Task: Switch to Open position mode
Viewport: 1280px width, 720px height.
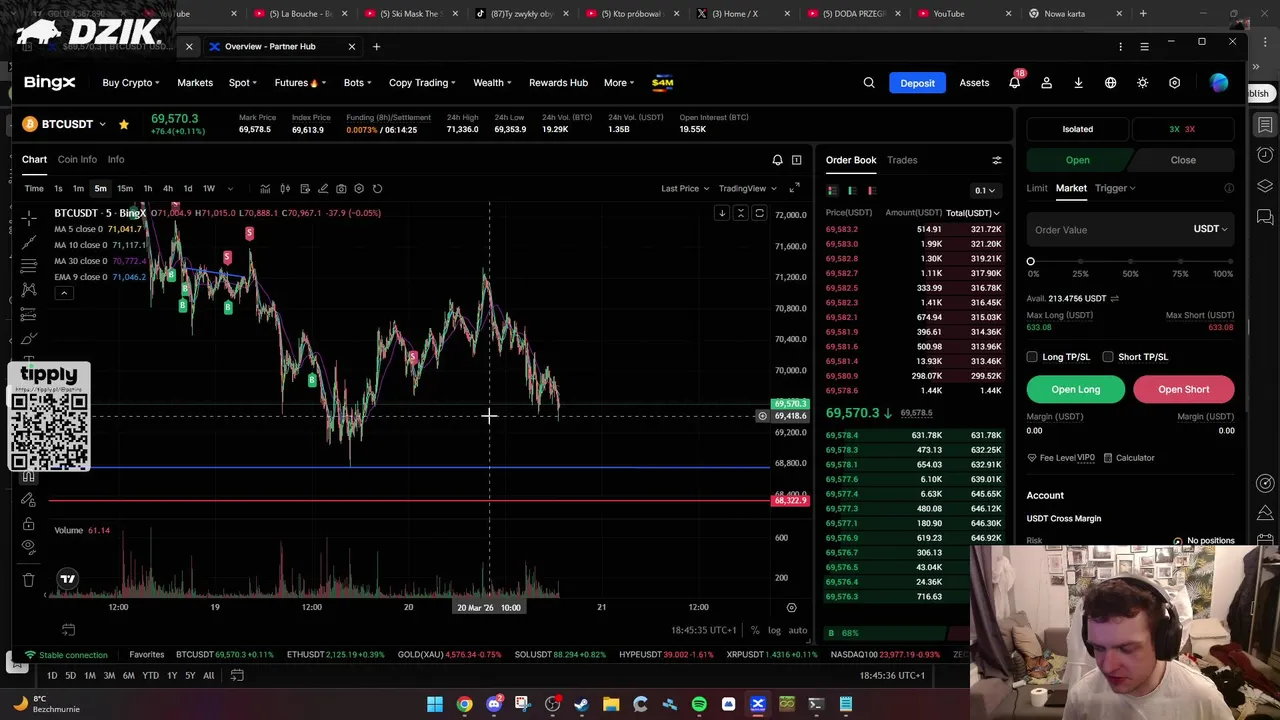Action: click(x=1077, y=160)
